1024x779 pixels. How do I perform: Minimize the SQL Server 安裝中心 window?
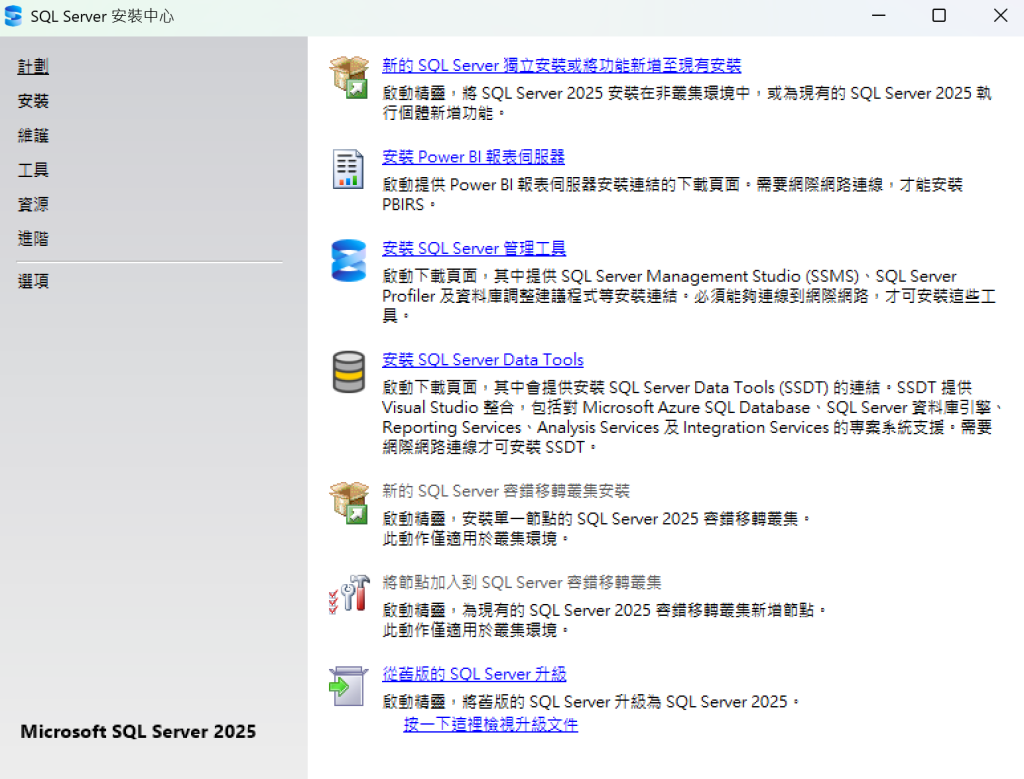tap(879, 16)
